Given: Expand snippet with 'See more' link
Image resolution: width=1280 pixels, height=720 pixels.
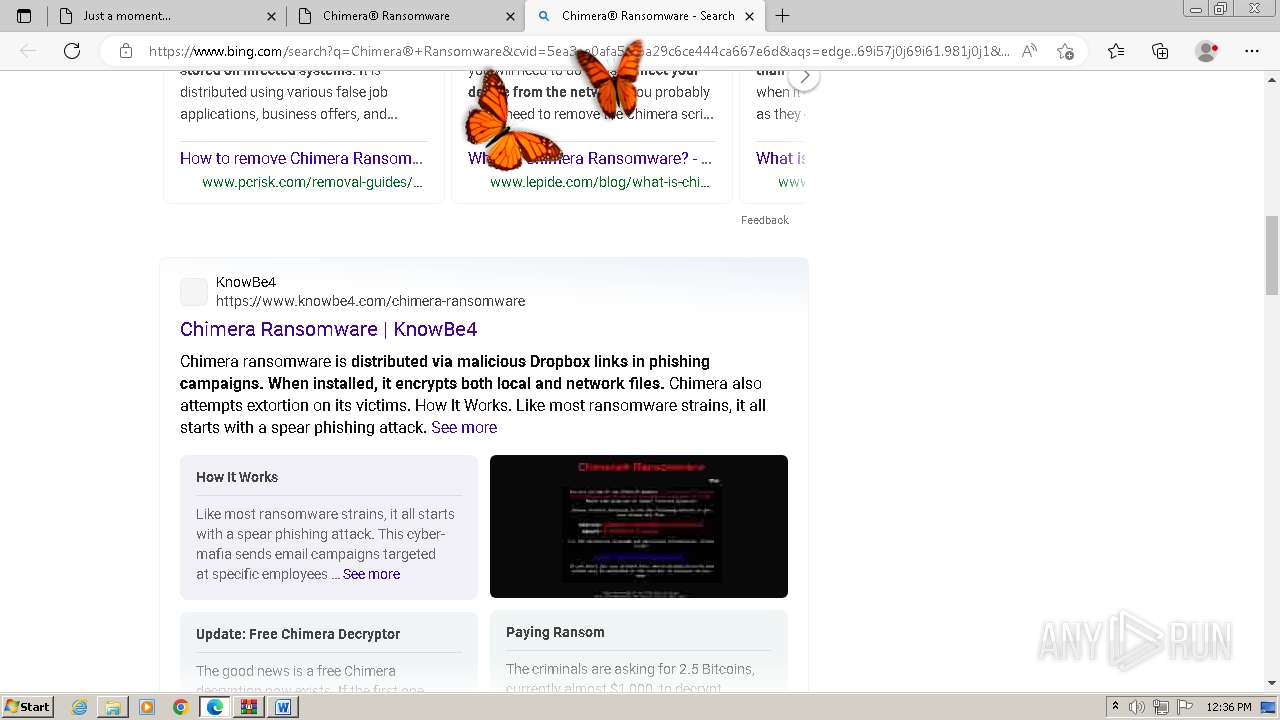Looking at the screenshot, I should click(x=464, y=427).
